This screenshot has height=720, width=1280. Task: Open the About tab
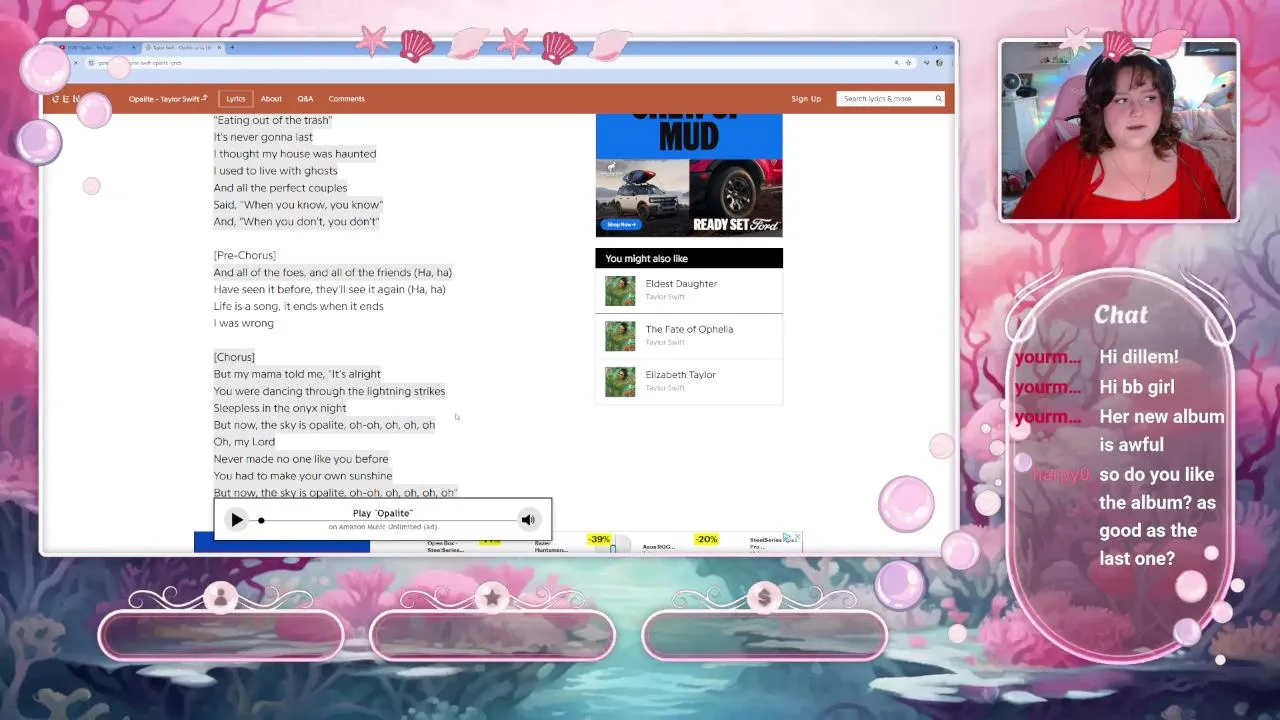[x=271, y=99]
